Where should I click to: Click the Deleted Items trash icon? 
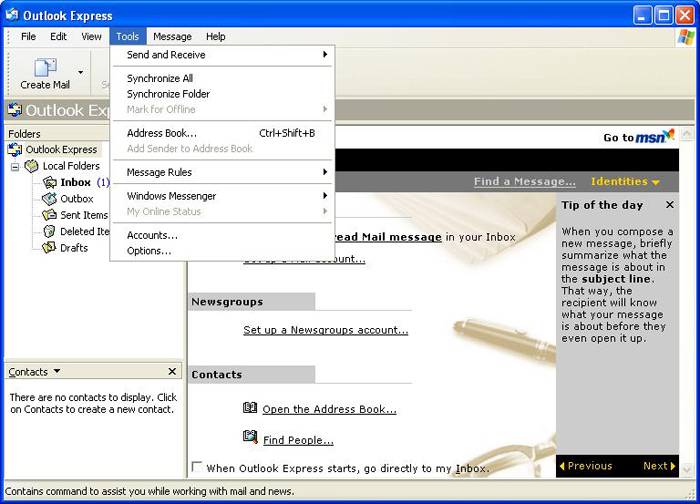pos(49,231)
